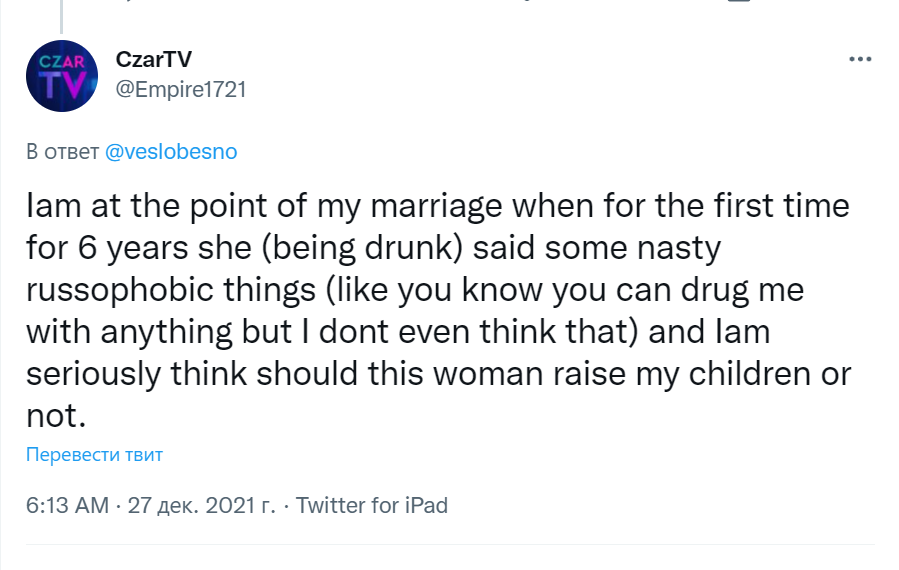This screenshot has height=570, width=899.
Task: Open the tweet's three-dot more menu
Action: click(x=860, y=59)
